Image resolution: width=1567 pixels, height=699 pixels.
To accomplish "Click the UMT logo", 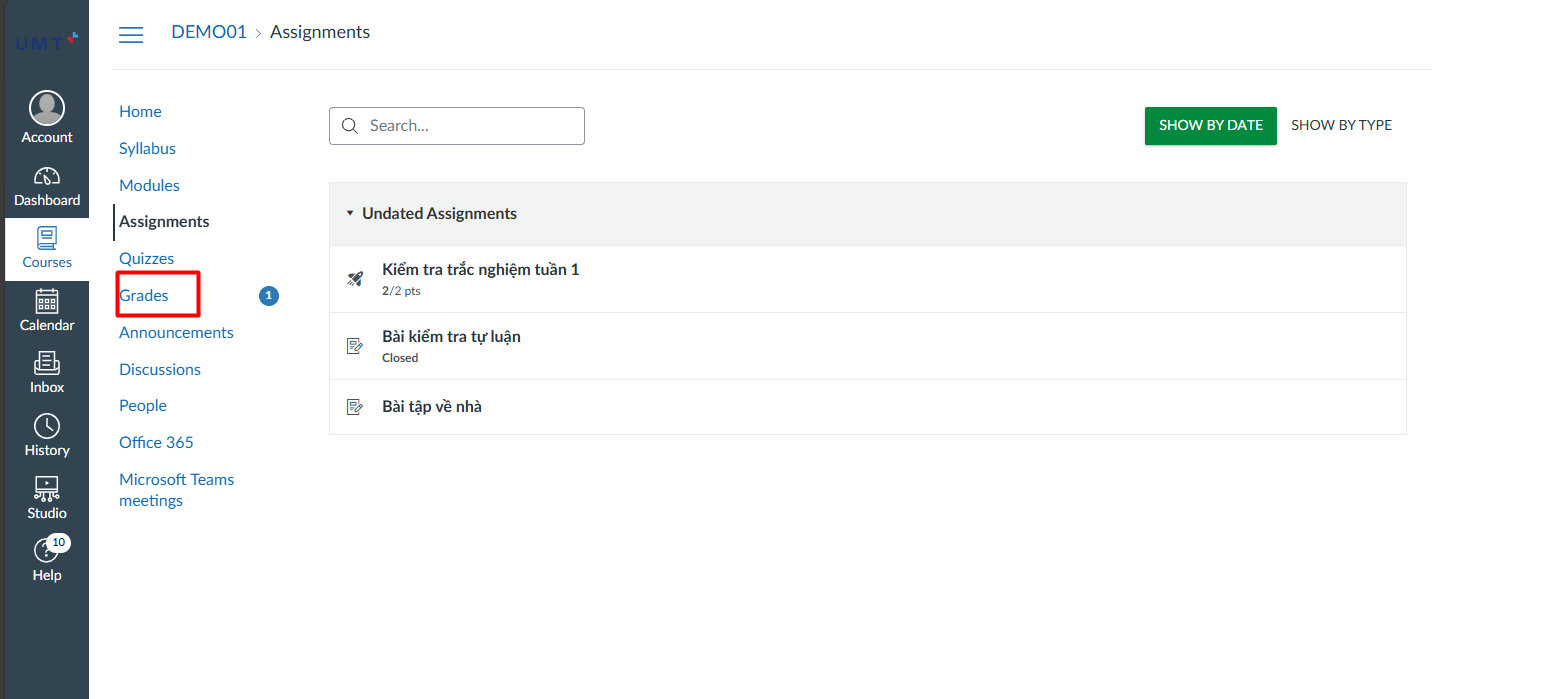I will click(46, 42).
